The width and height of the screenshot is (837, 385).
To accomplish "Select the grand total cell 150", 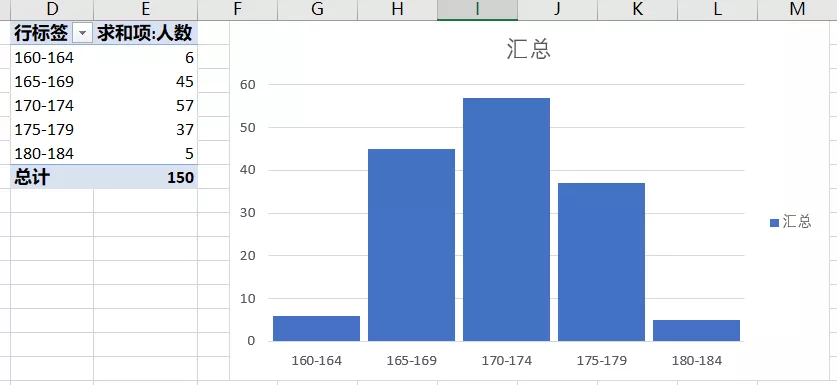I will pos(145,177).
